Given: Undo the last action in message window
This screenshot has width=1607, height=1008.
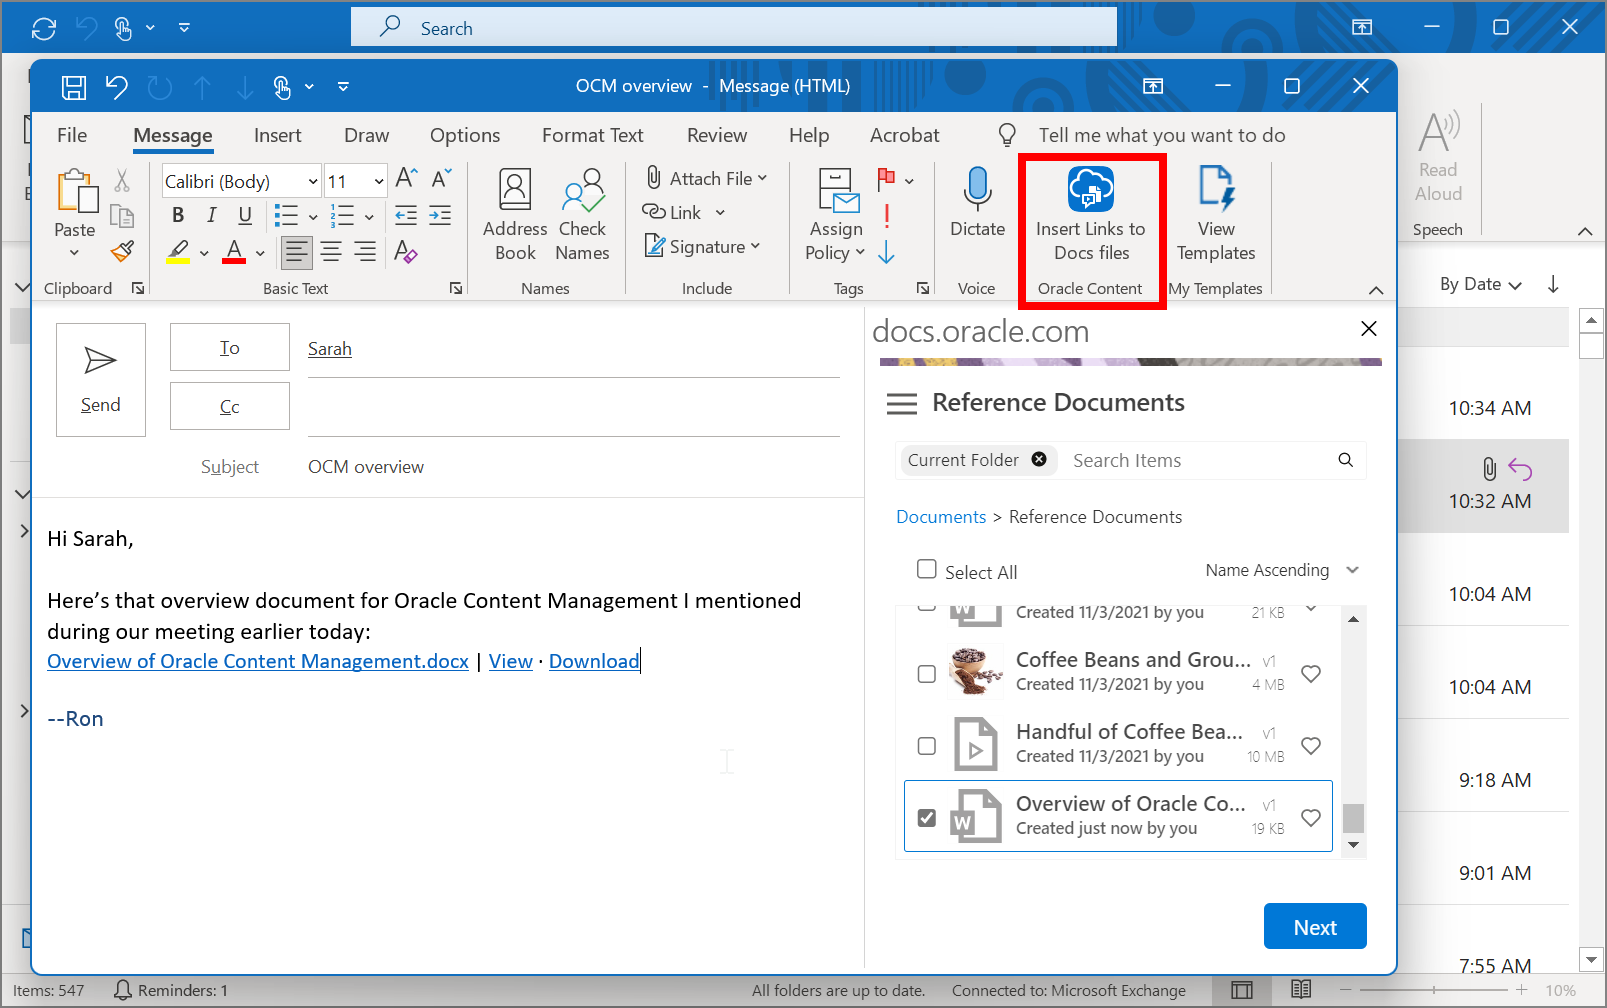Looking at the screenshot, I should [117, 87].
